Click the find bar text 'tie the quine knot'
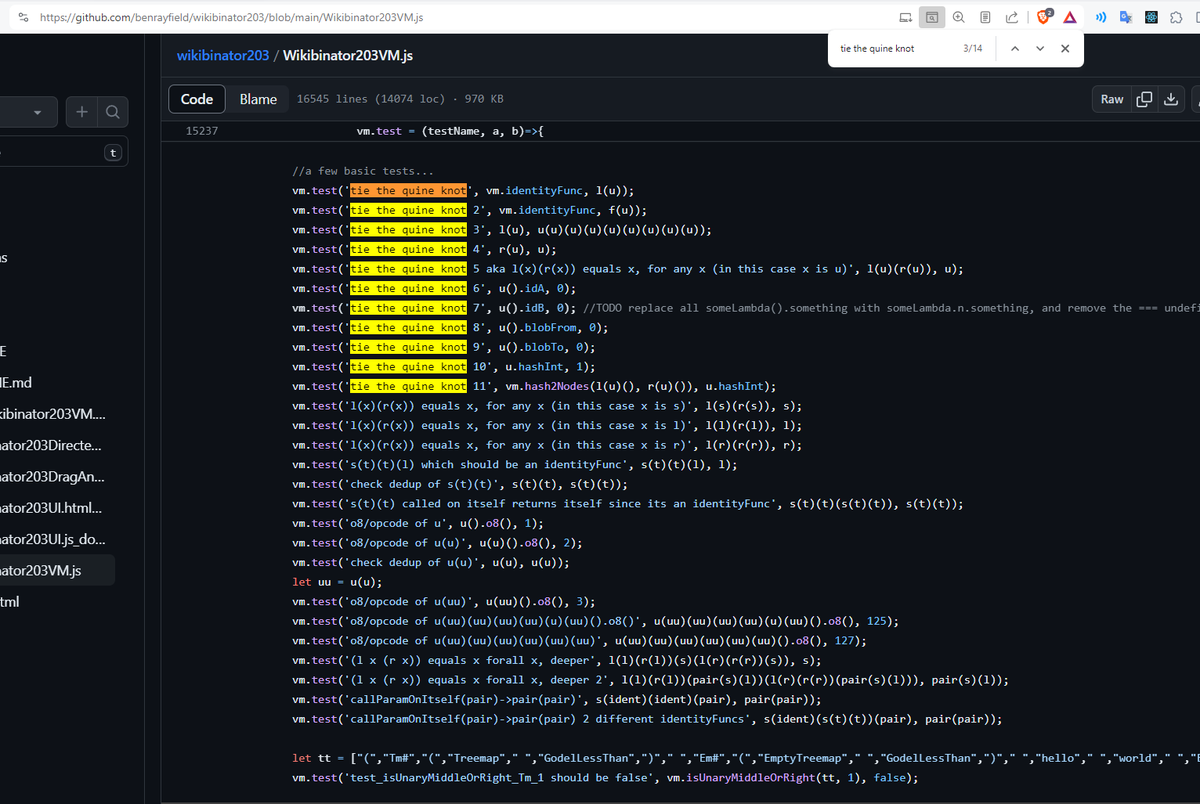1200x804 pixels. [x=876, y=48]
